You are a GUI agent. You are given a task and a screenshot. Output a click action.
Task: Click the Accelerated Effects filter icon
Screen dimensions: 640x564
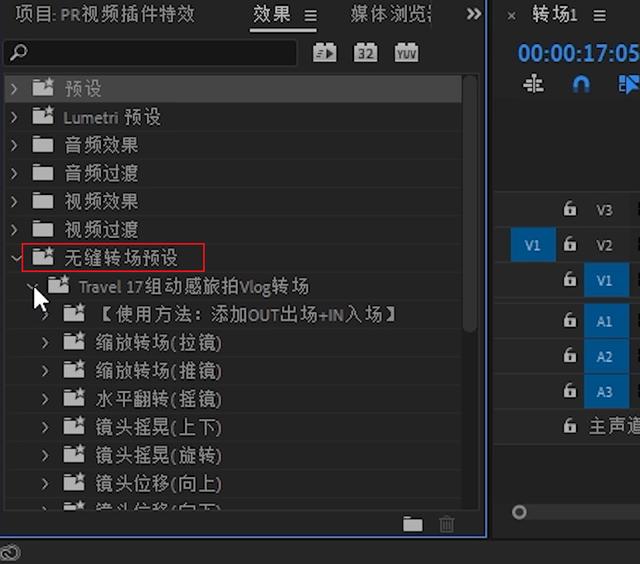tap(324, 53)
